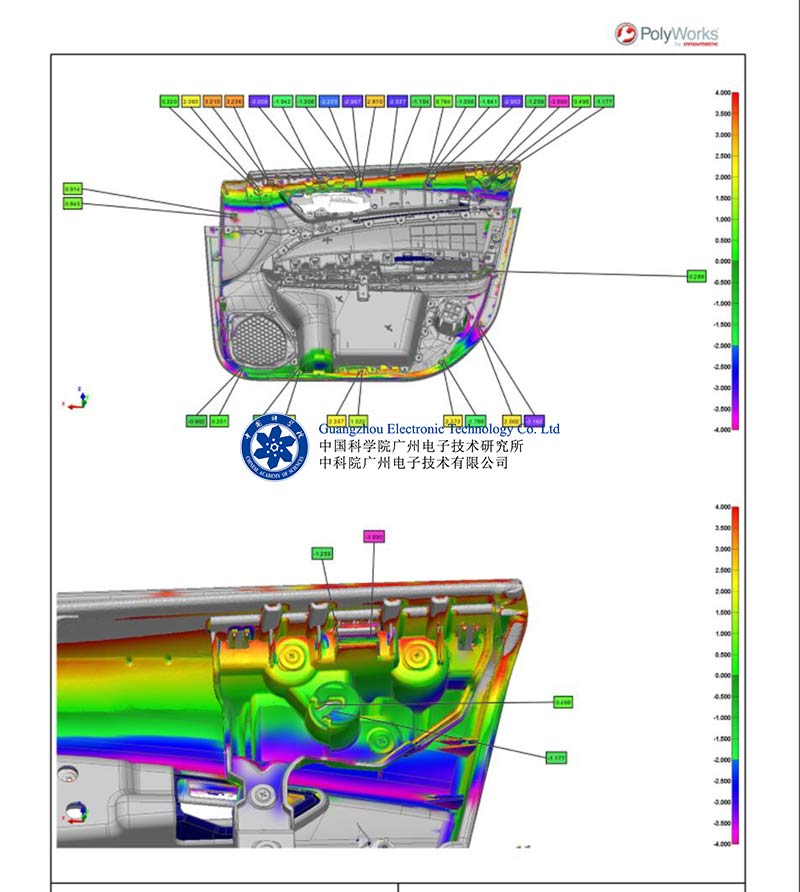
Task: Click the PolyWorks logo at top right
Action: click(666, 34)
